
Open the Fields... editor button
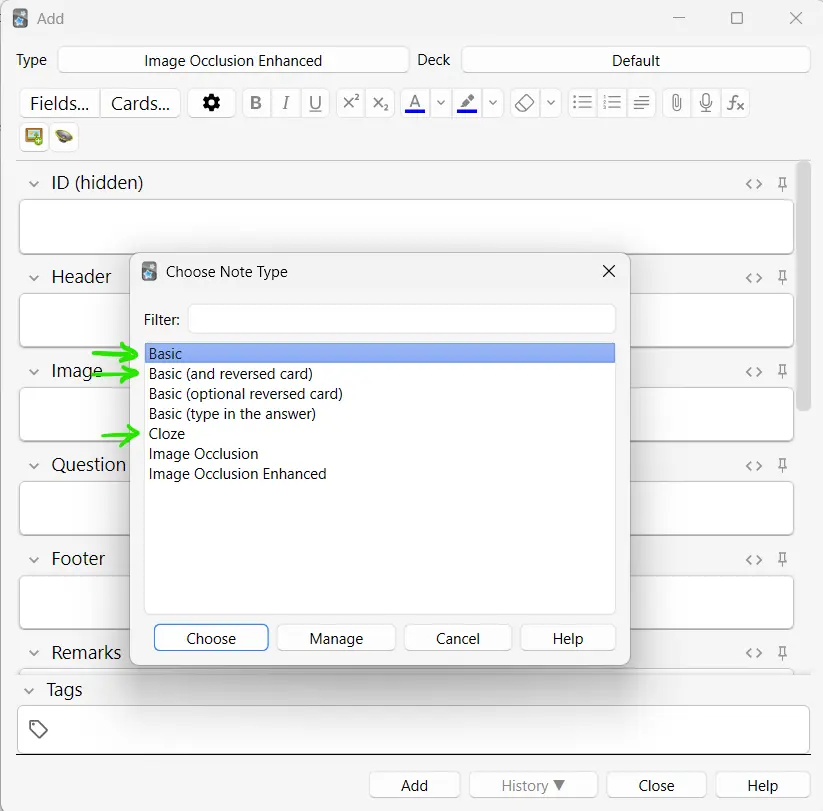pyautogui.click(x=59, y=103)
